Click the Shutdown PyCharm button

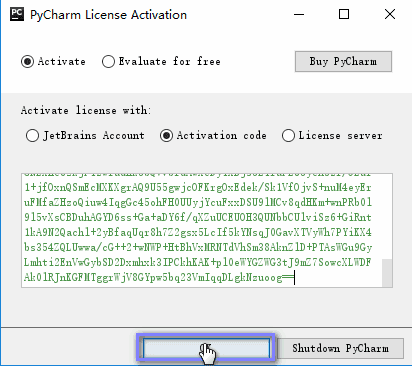click(341, 348)
